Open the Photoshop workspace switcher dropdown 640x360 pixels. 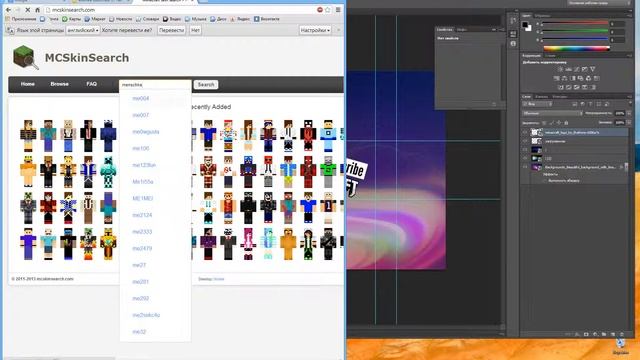[x=600, y=3]
